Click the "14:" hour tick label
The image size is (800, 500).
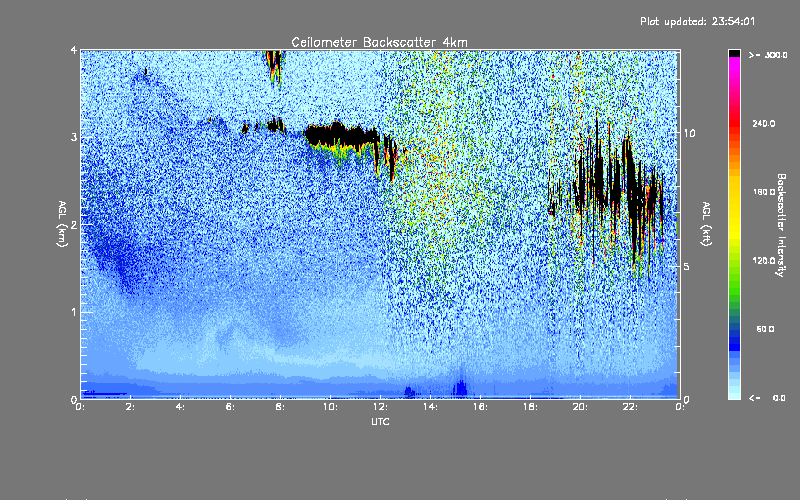[x=430, y=407]
